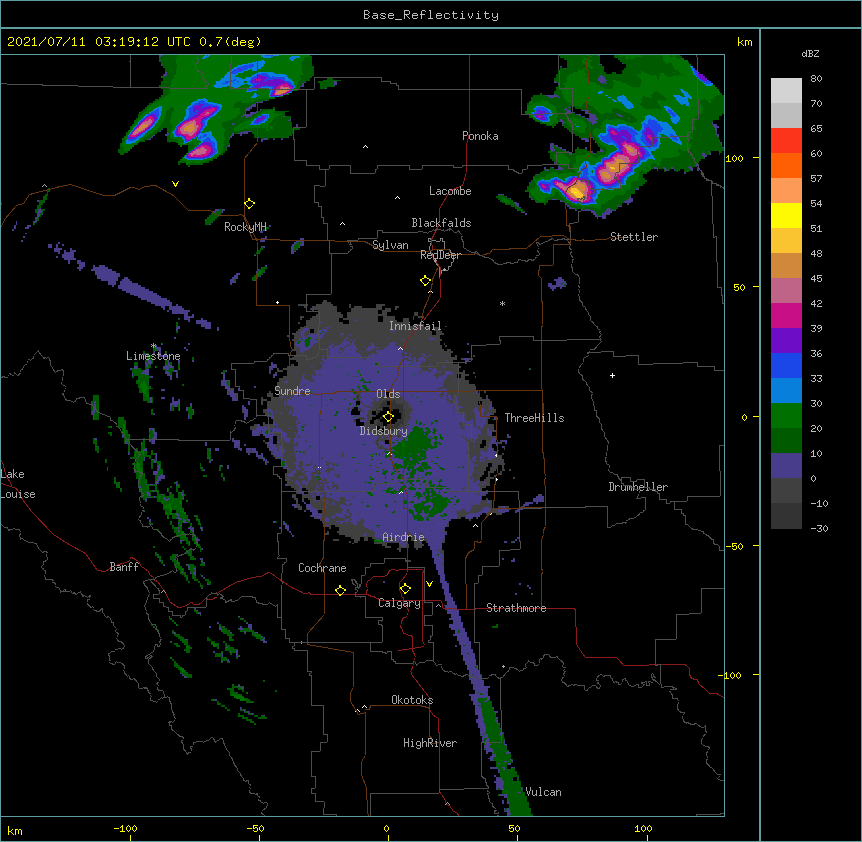Viewport: 862px width, 842px height.
Task: Click the Limestone label
Action: (x=153, y=356)
